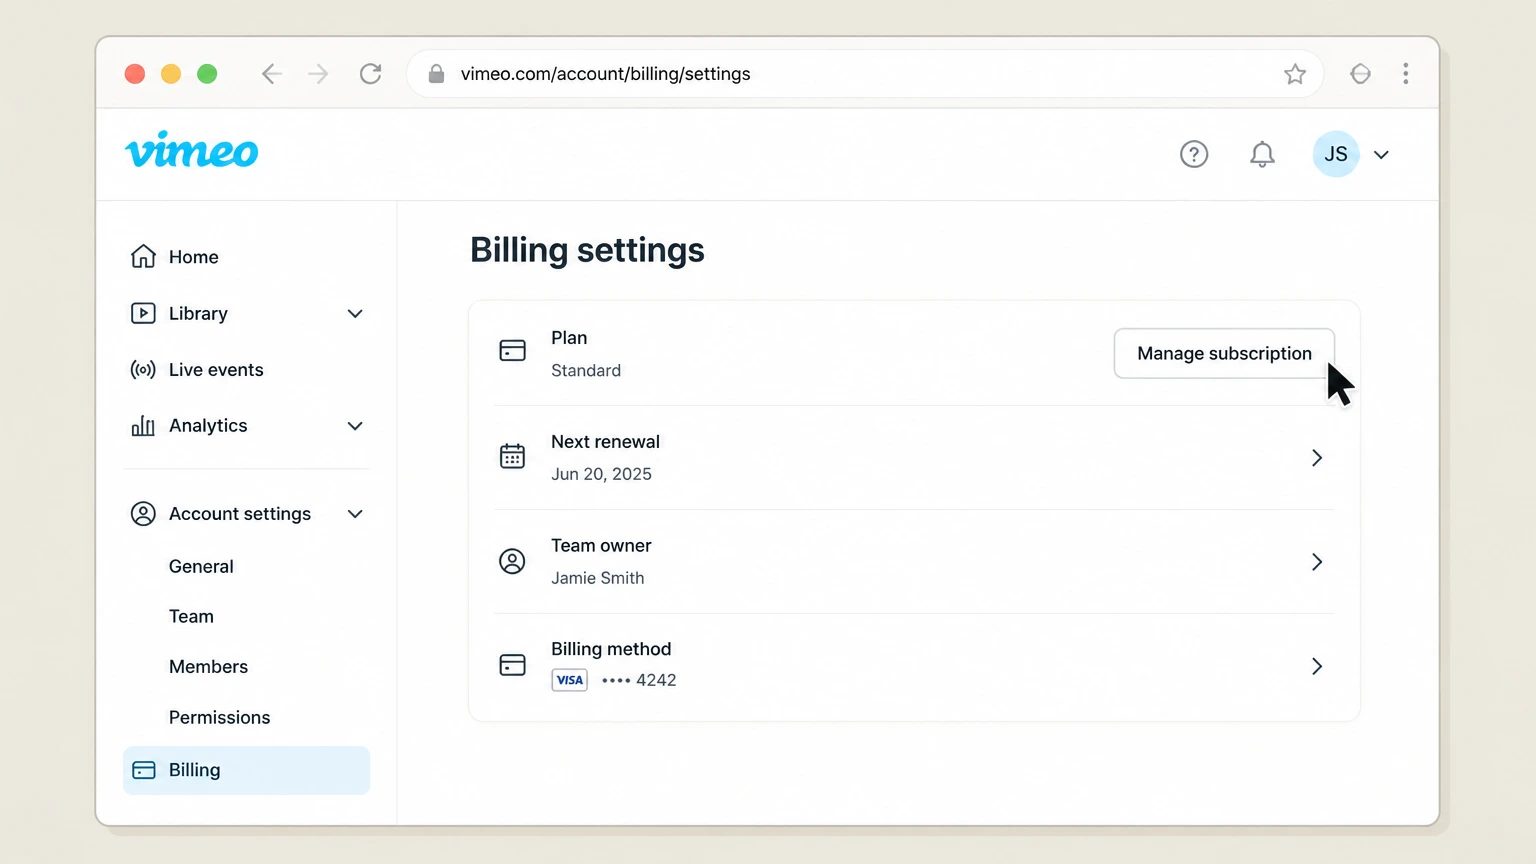Focus the vimeo.com address bar
The height and width of the screenshot is (864, 1536).
coord(865,74)
